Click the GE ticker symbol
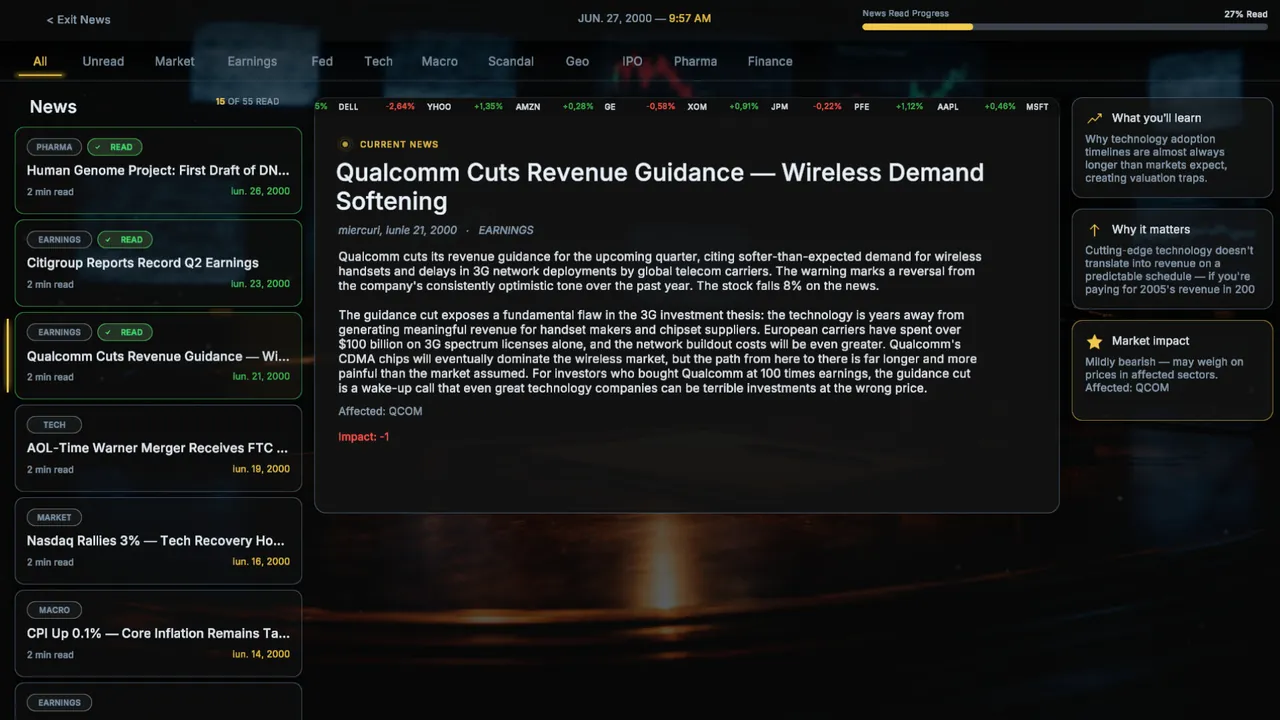The image size is (1280, 720). click(x=610, y=106)
